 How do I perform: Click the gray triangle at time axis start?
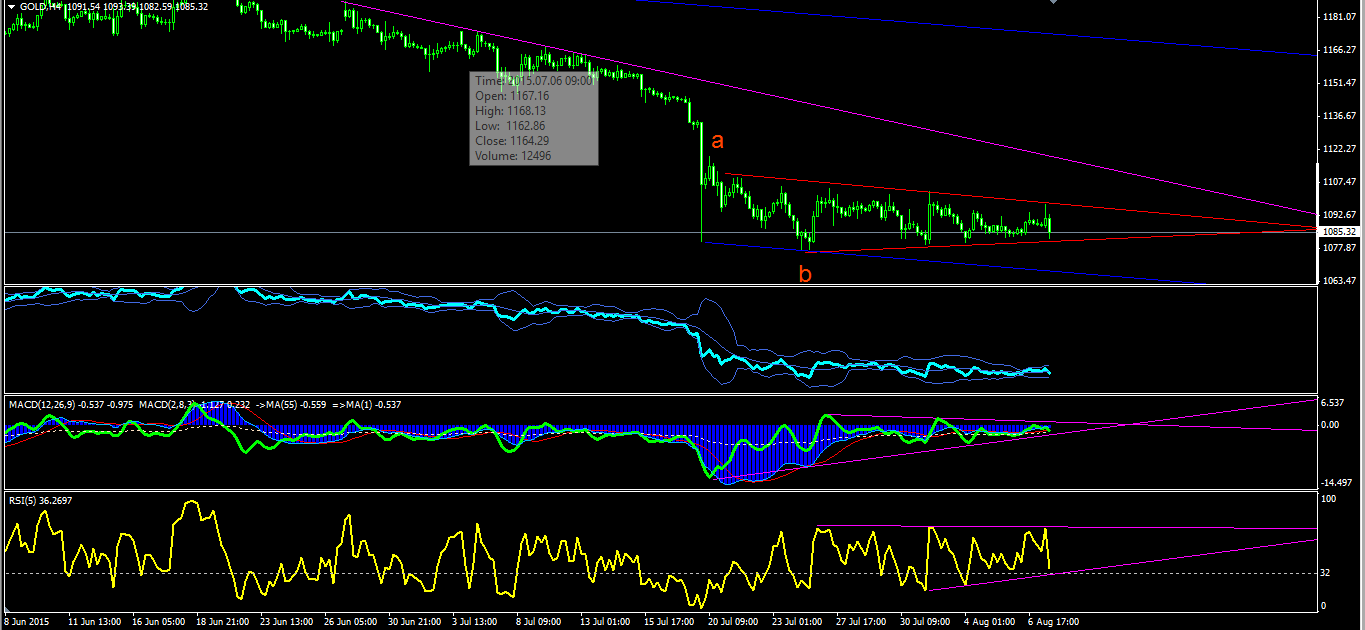(7, 611)
